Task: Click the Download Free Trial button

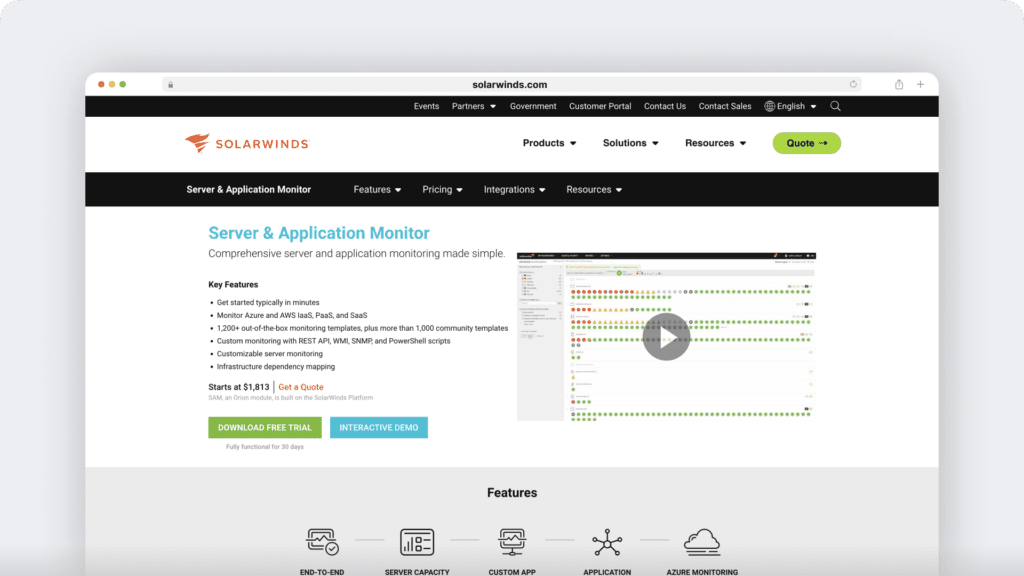Action: point(264,427)
